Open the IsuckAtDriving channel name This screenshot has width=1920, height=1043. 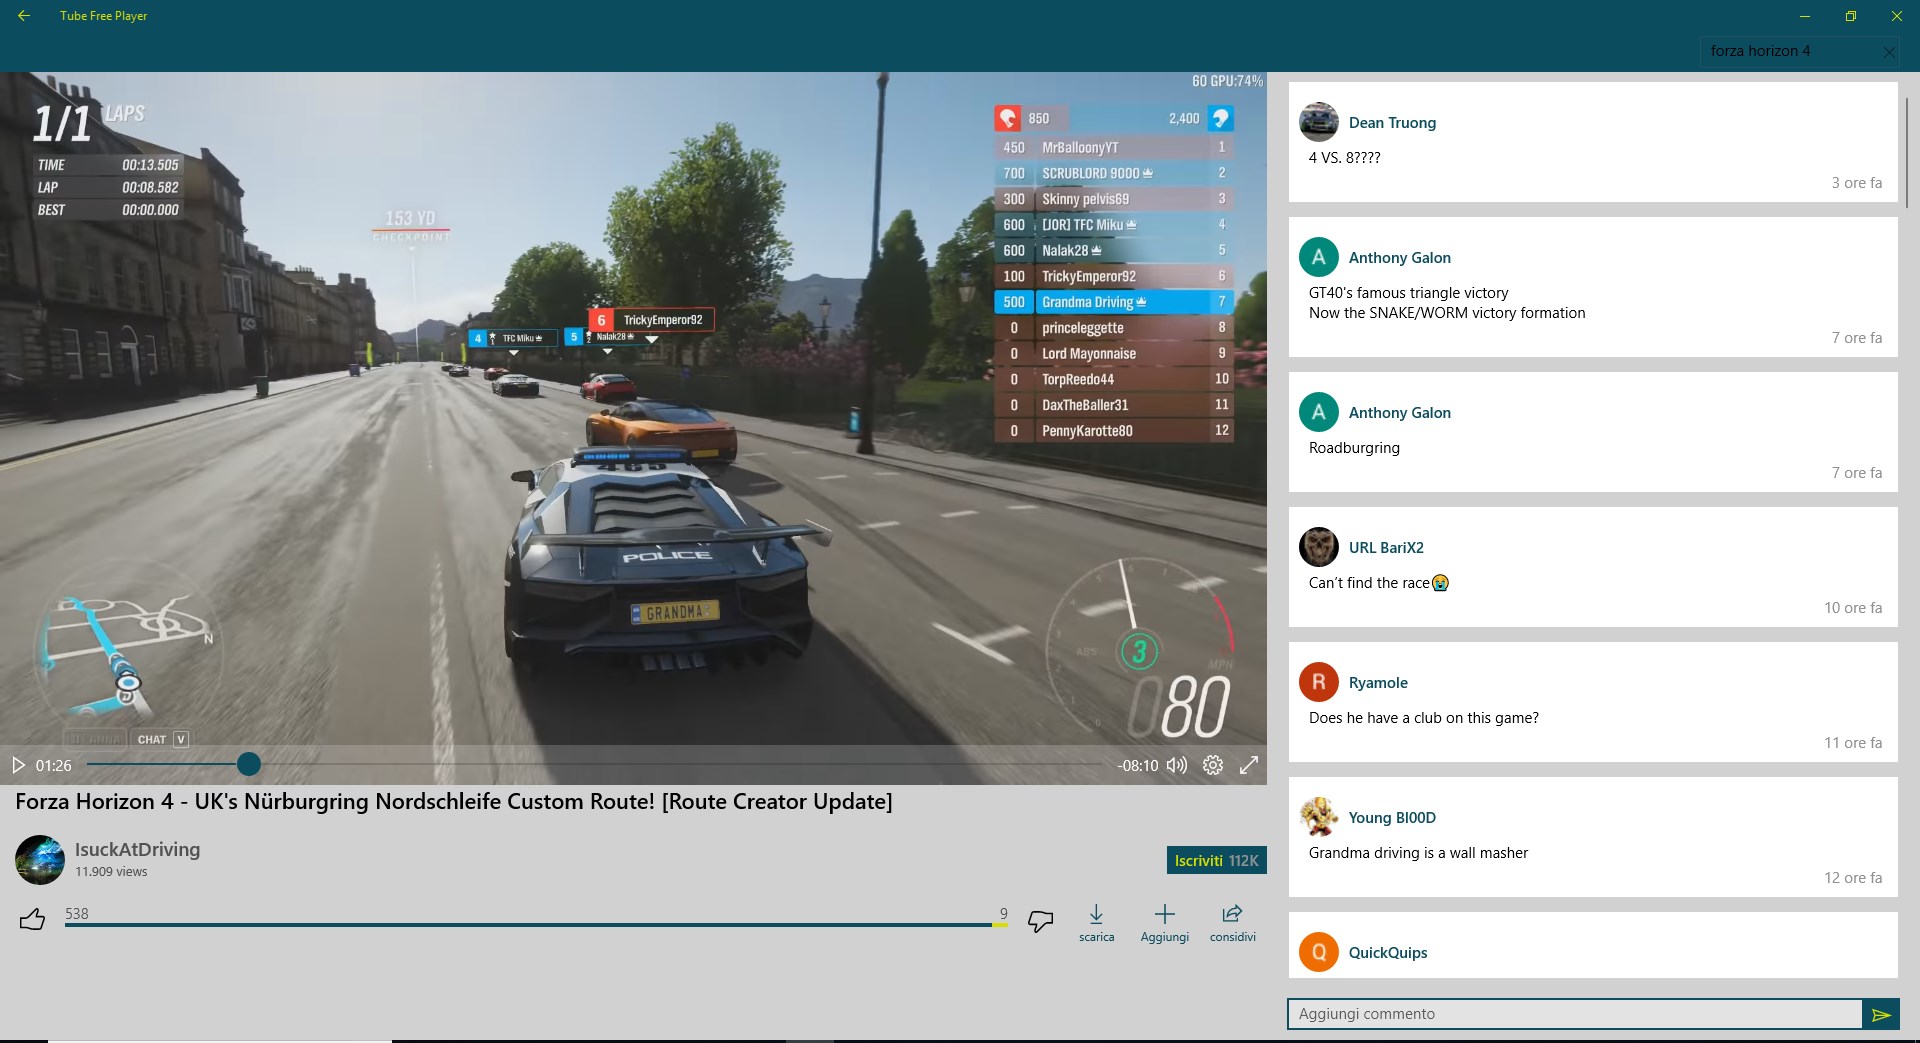[137, 849]
